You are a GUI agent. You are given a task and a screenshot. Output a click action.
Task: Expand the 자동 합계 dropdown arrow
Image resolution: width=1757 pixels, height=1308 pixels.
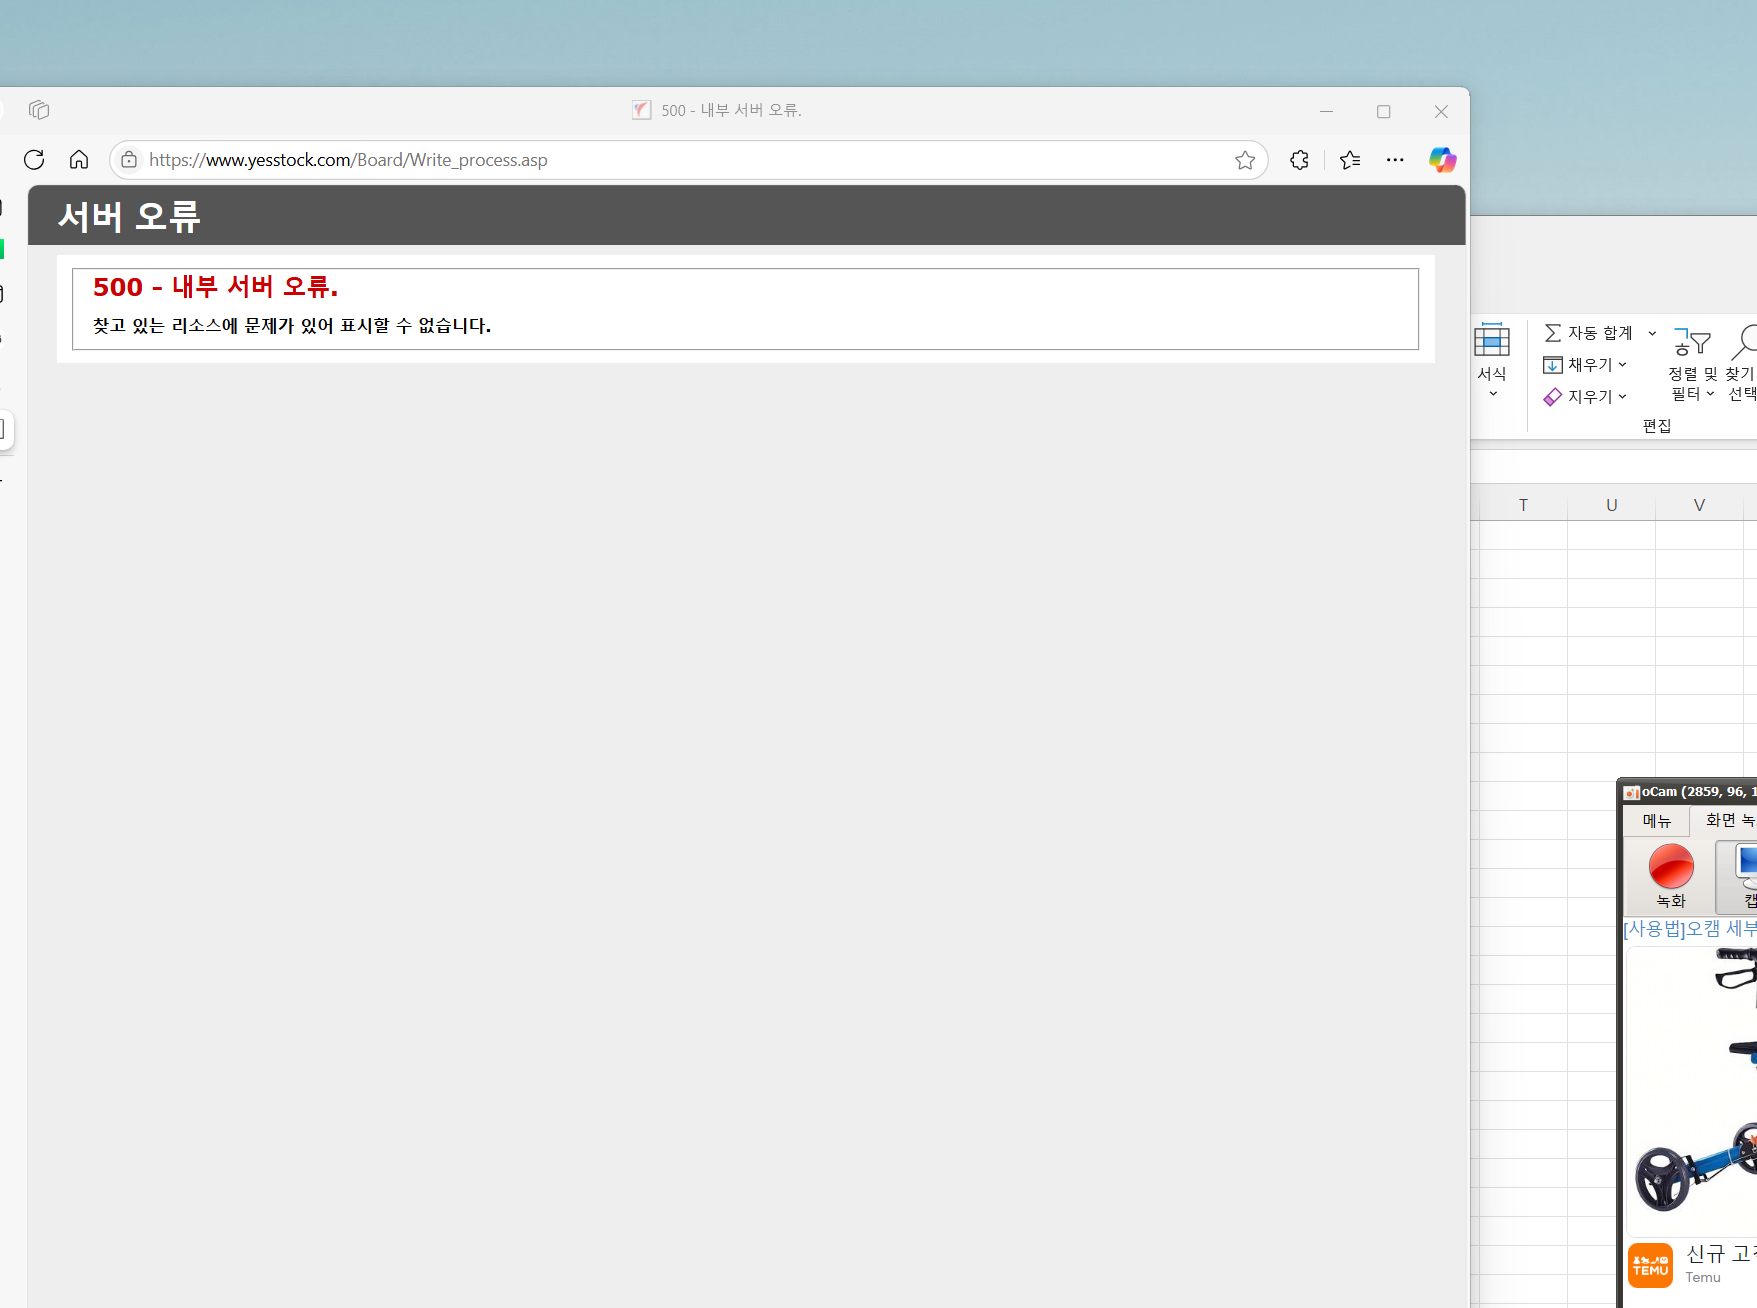(x=1652, y=333)
